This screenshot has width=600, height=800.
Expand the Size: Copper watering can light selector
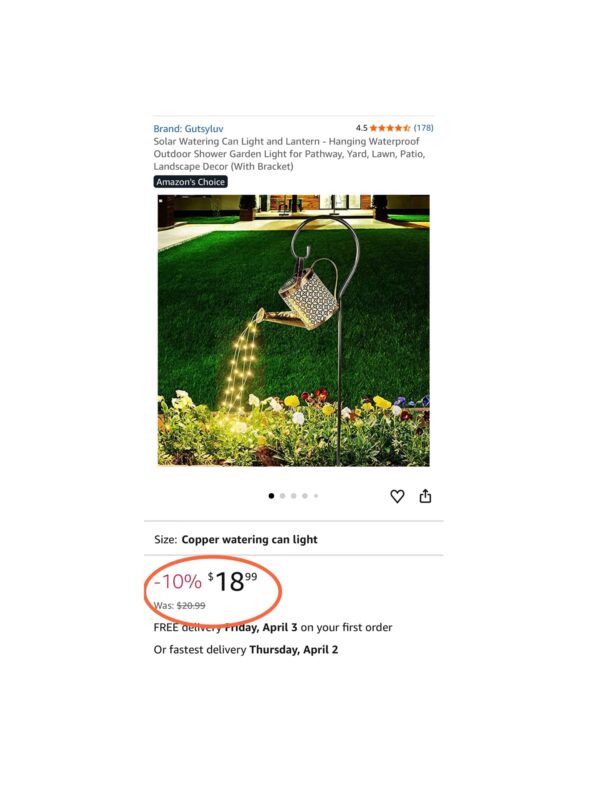293,539
